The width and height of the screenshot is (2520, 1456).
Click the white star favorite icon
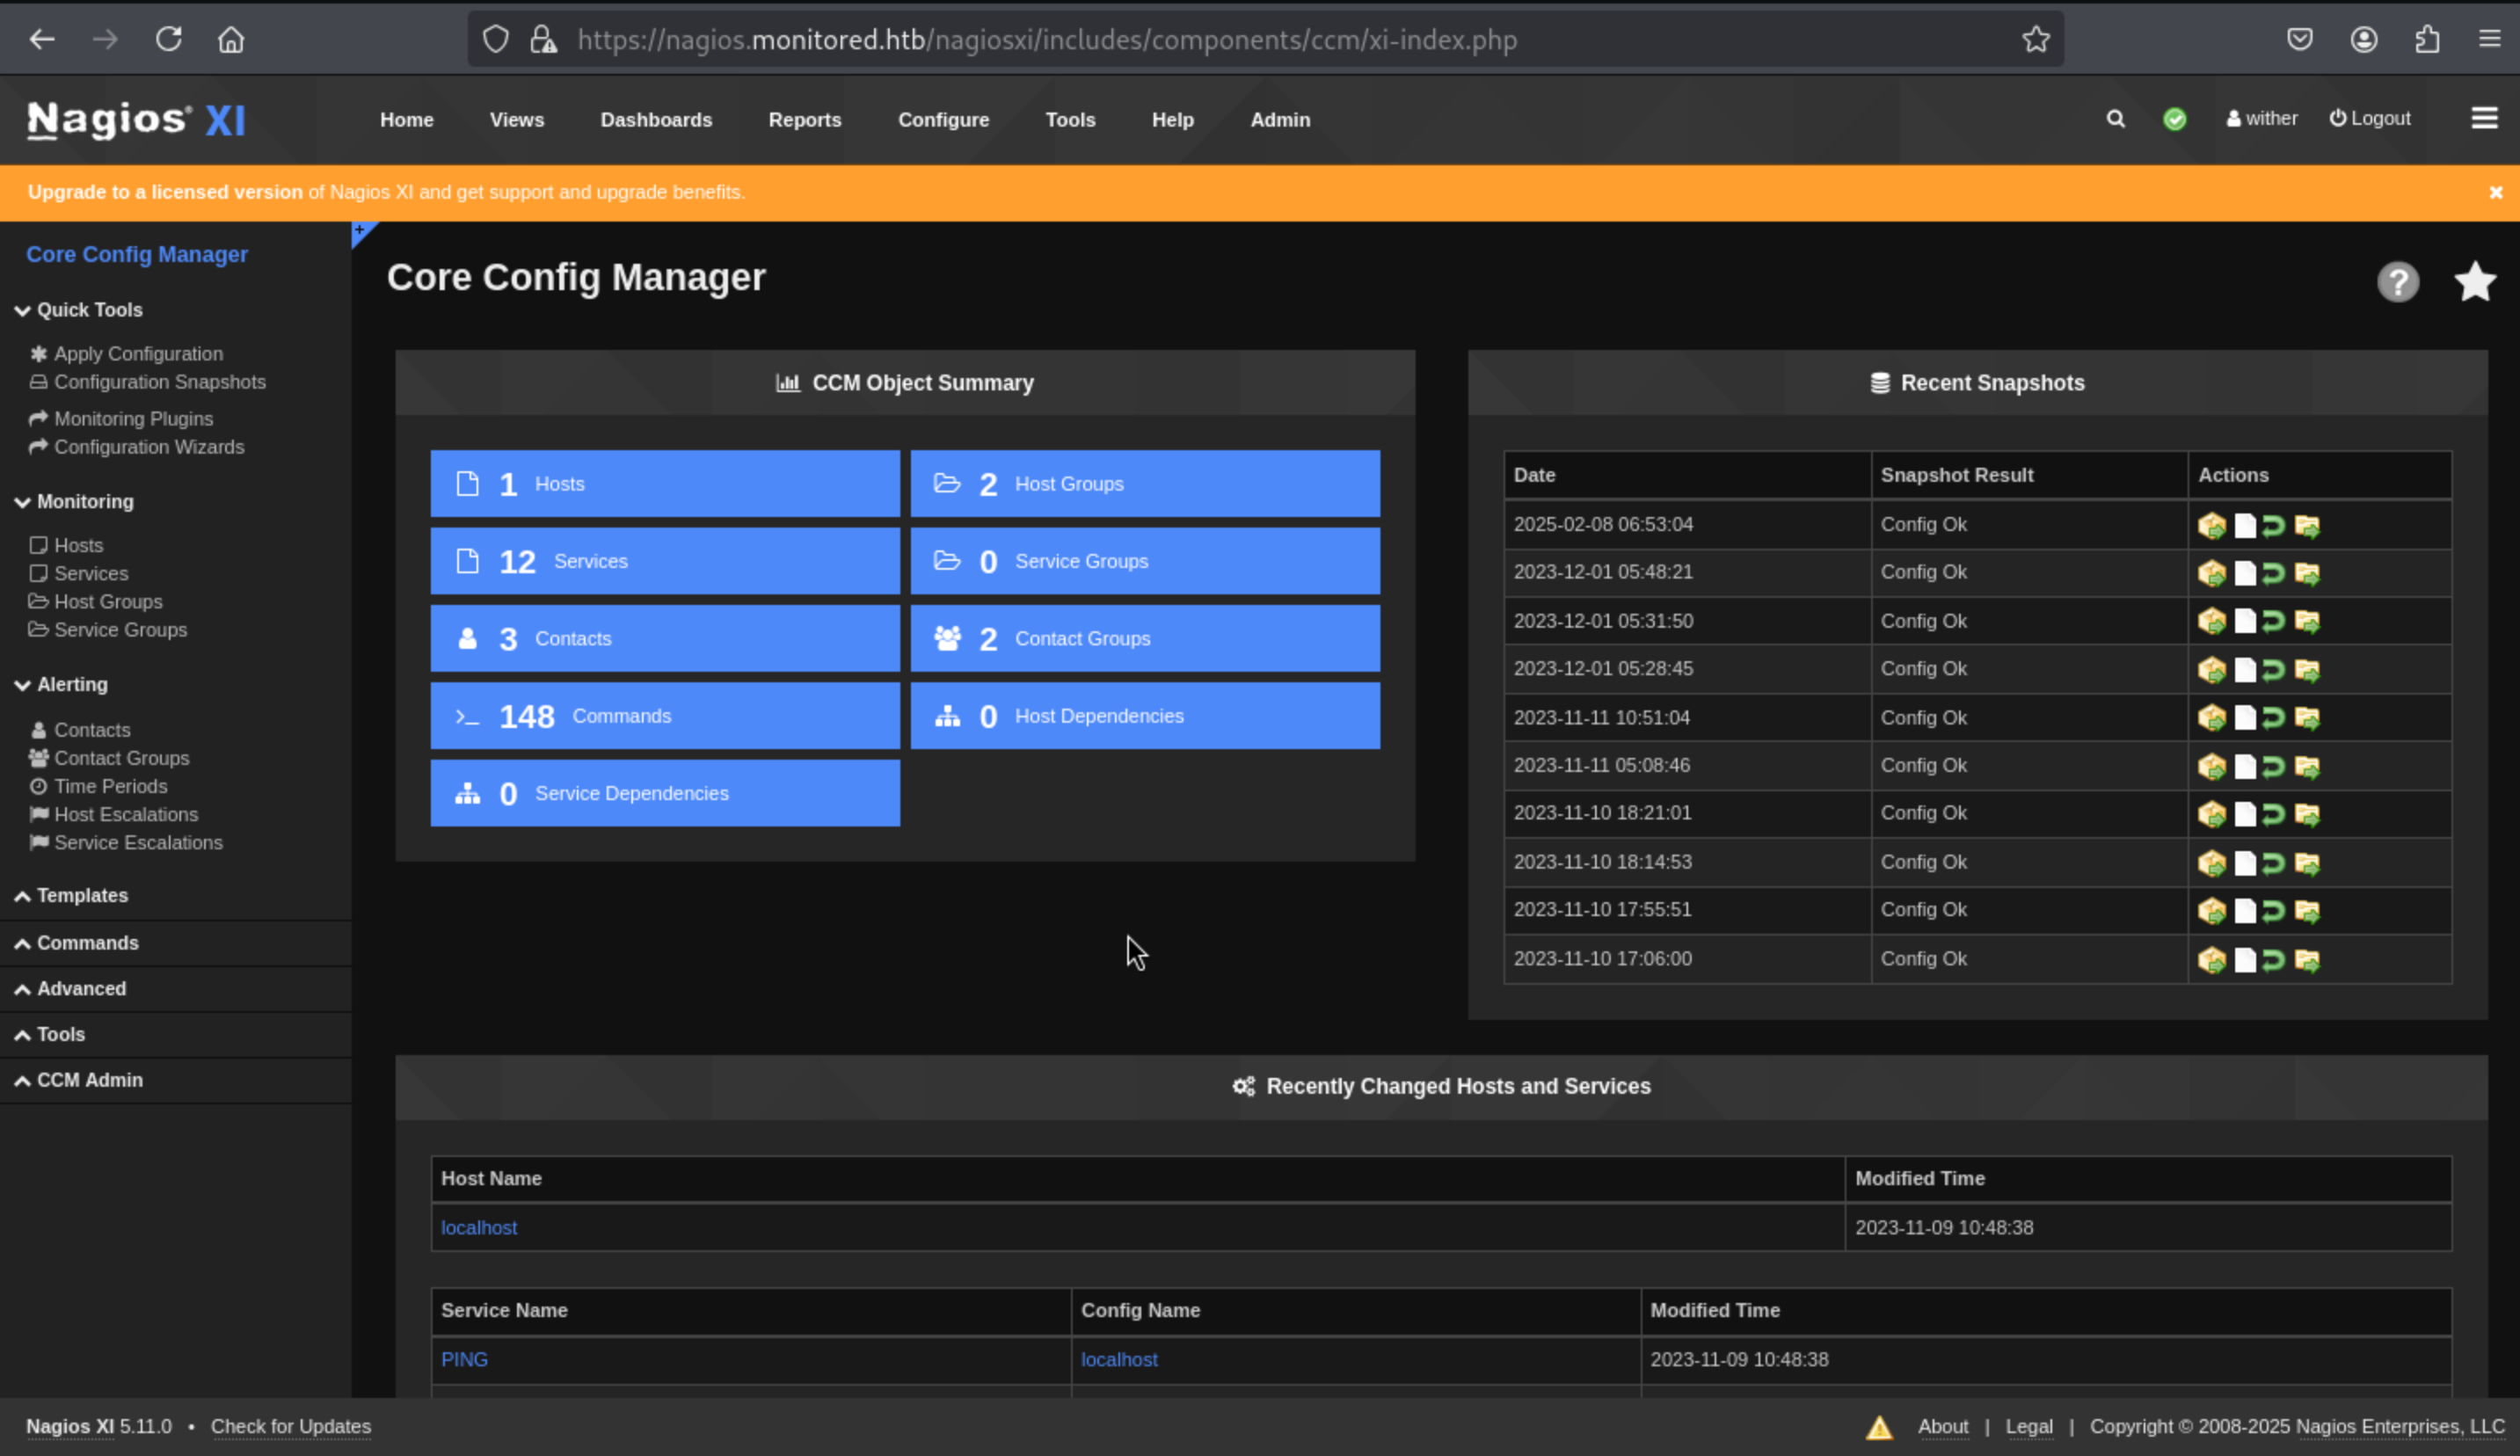pos(2474,282)
